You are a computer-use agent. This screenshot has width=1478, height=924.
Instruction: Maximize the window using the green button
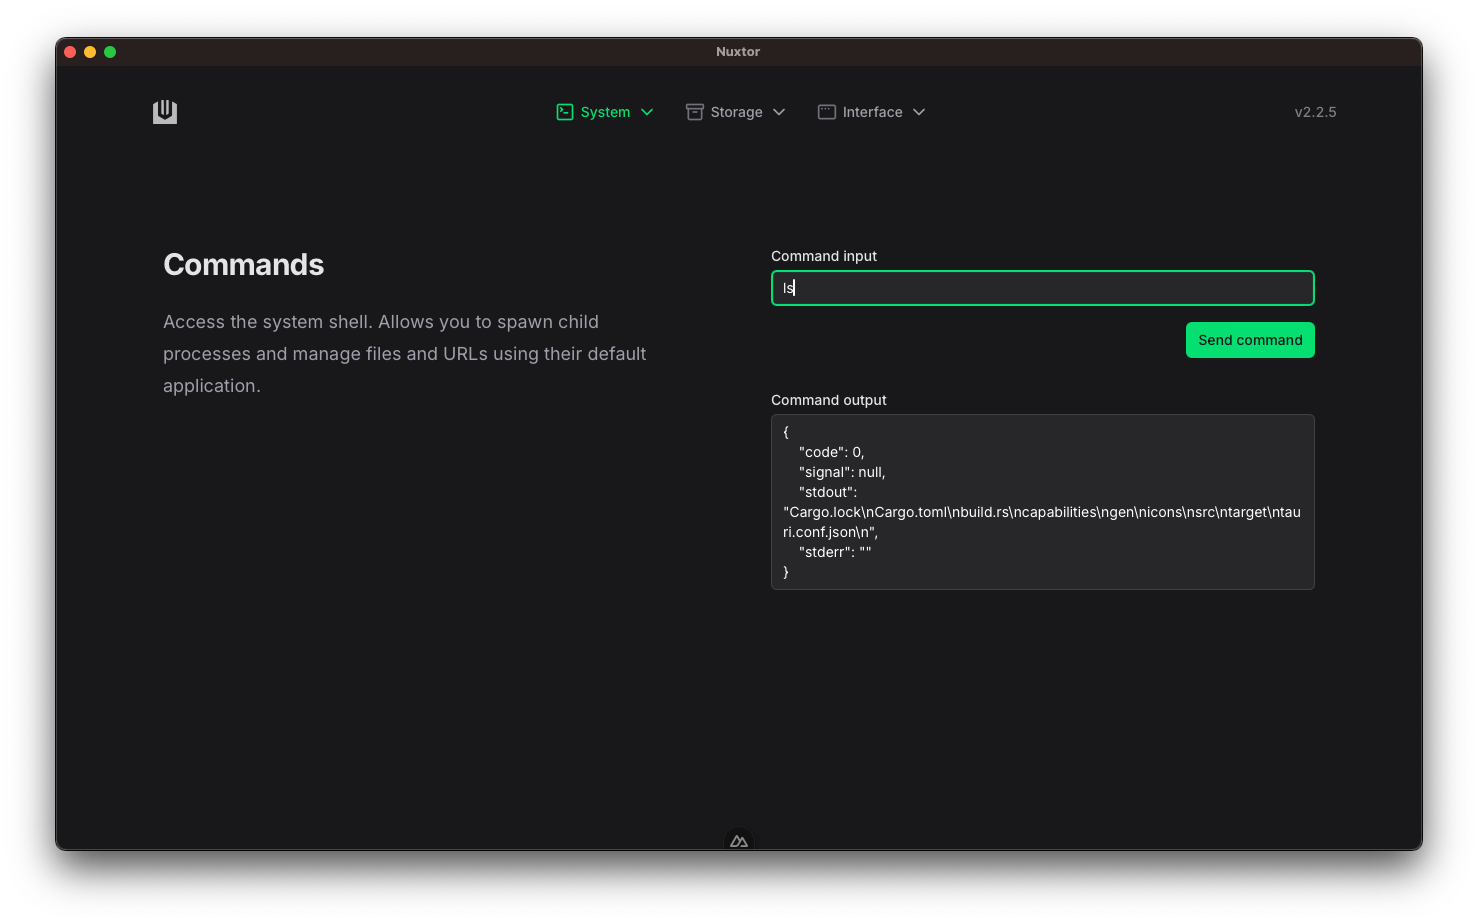(110, 52)
